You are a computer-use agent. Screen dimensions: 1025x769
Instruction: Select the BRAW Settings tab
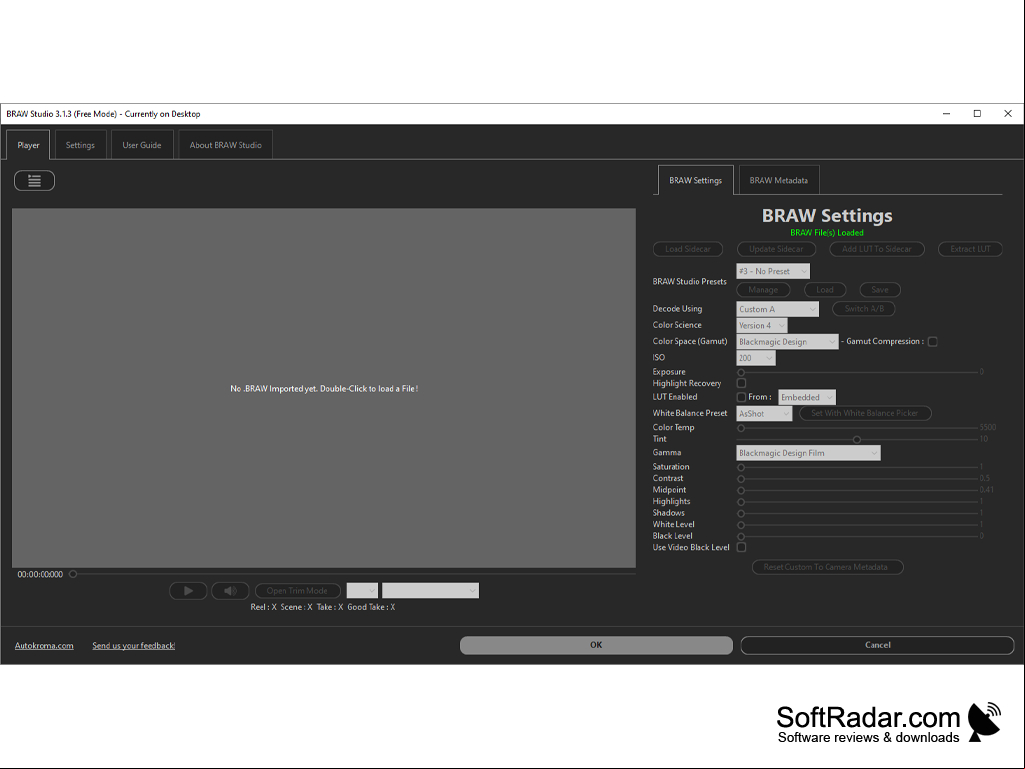pyautogui.click(x=696, y=180)
